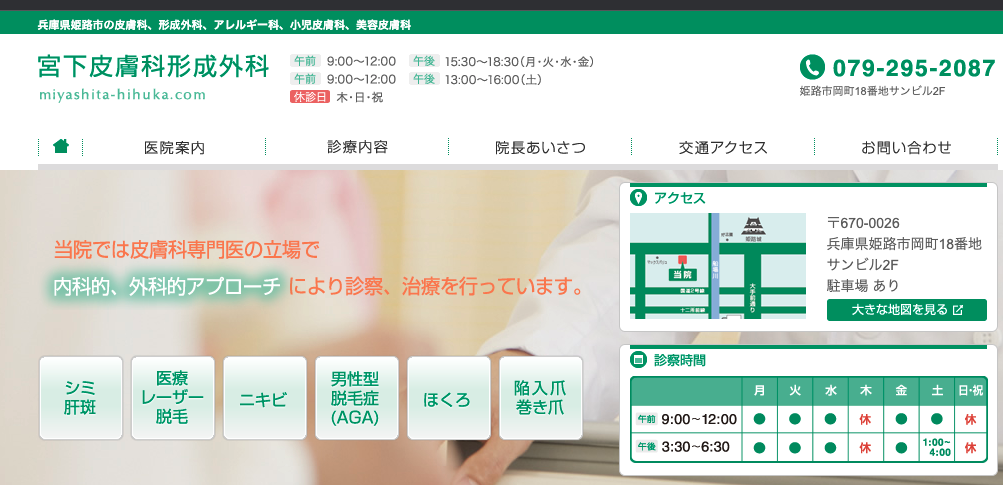Click the シミ 肝斑 treatment button

[x=81, y=398]
